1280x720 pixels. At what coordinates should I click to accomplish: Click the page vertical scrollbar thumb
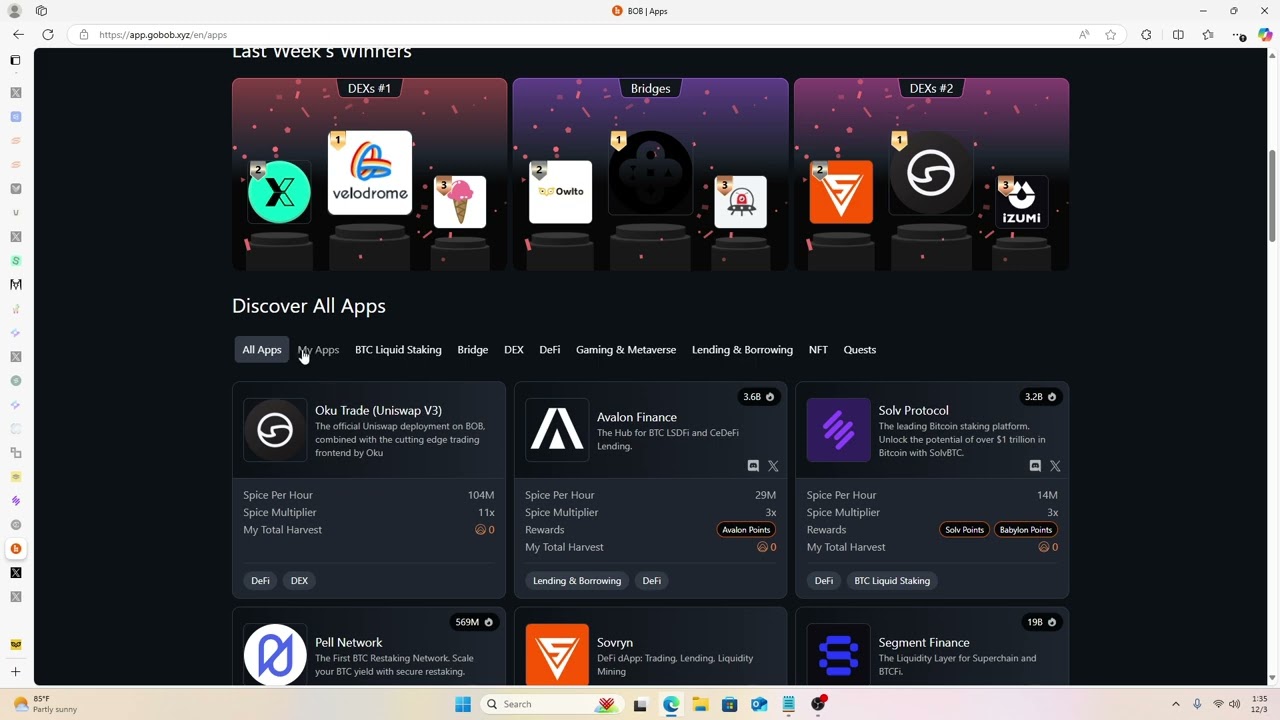point(1272,195)
